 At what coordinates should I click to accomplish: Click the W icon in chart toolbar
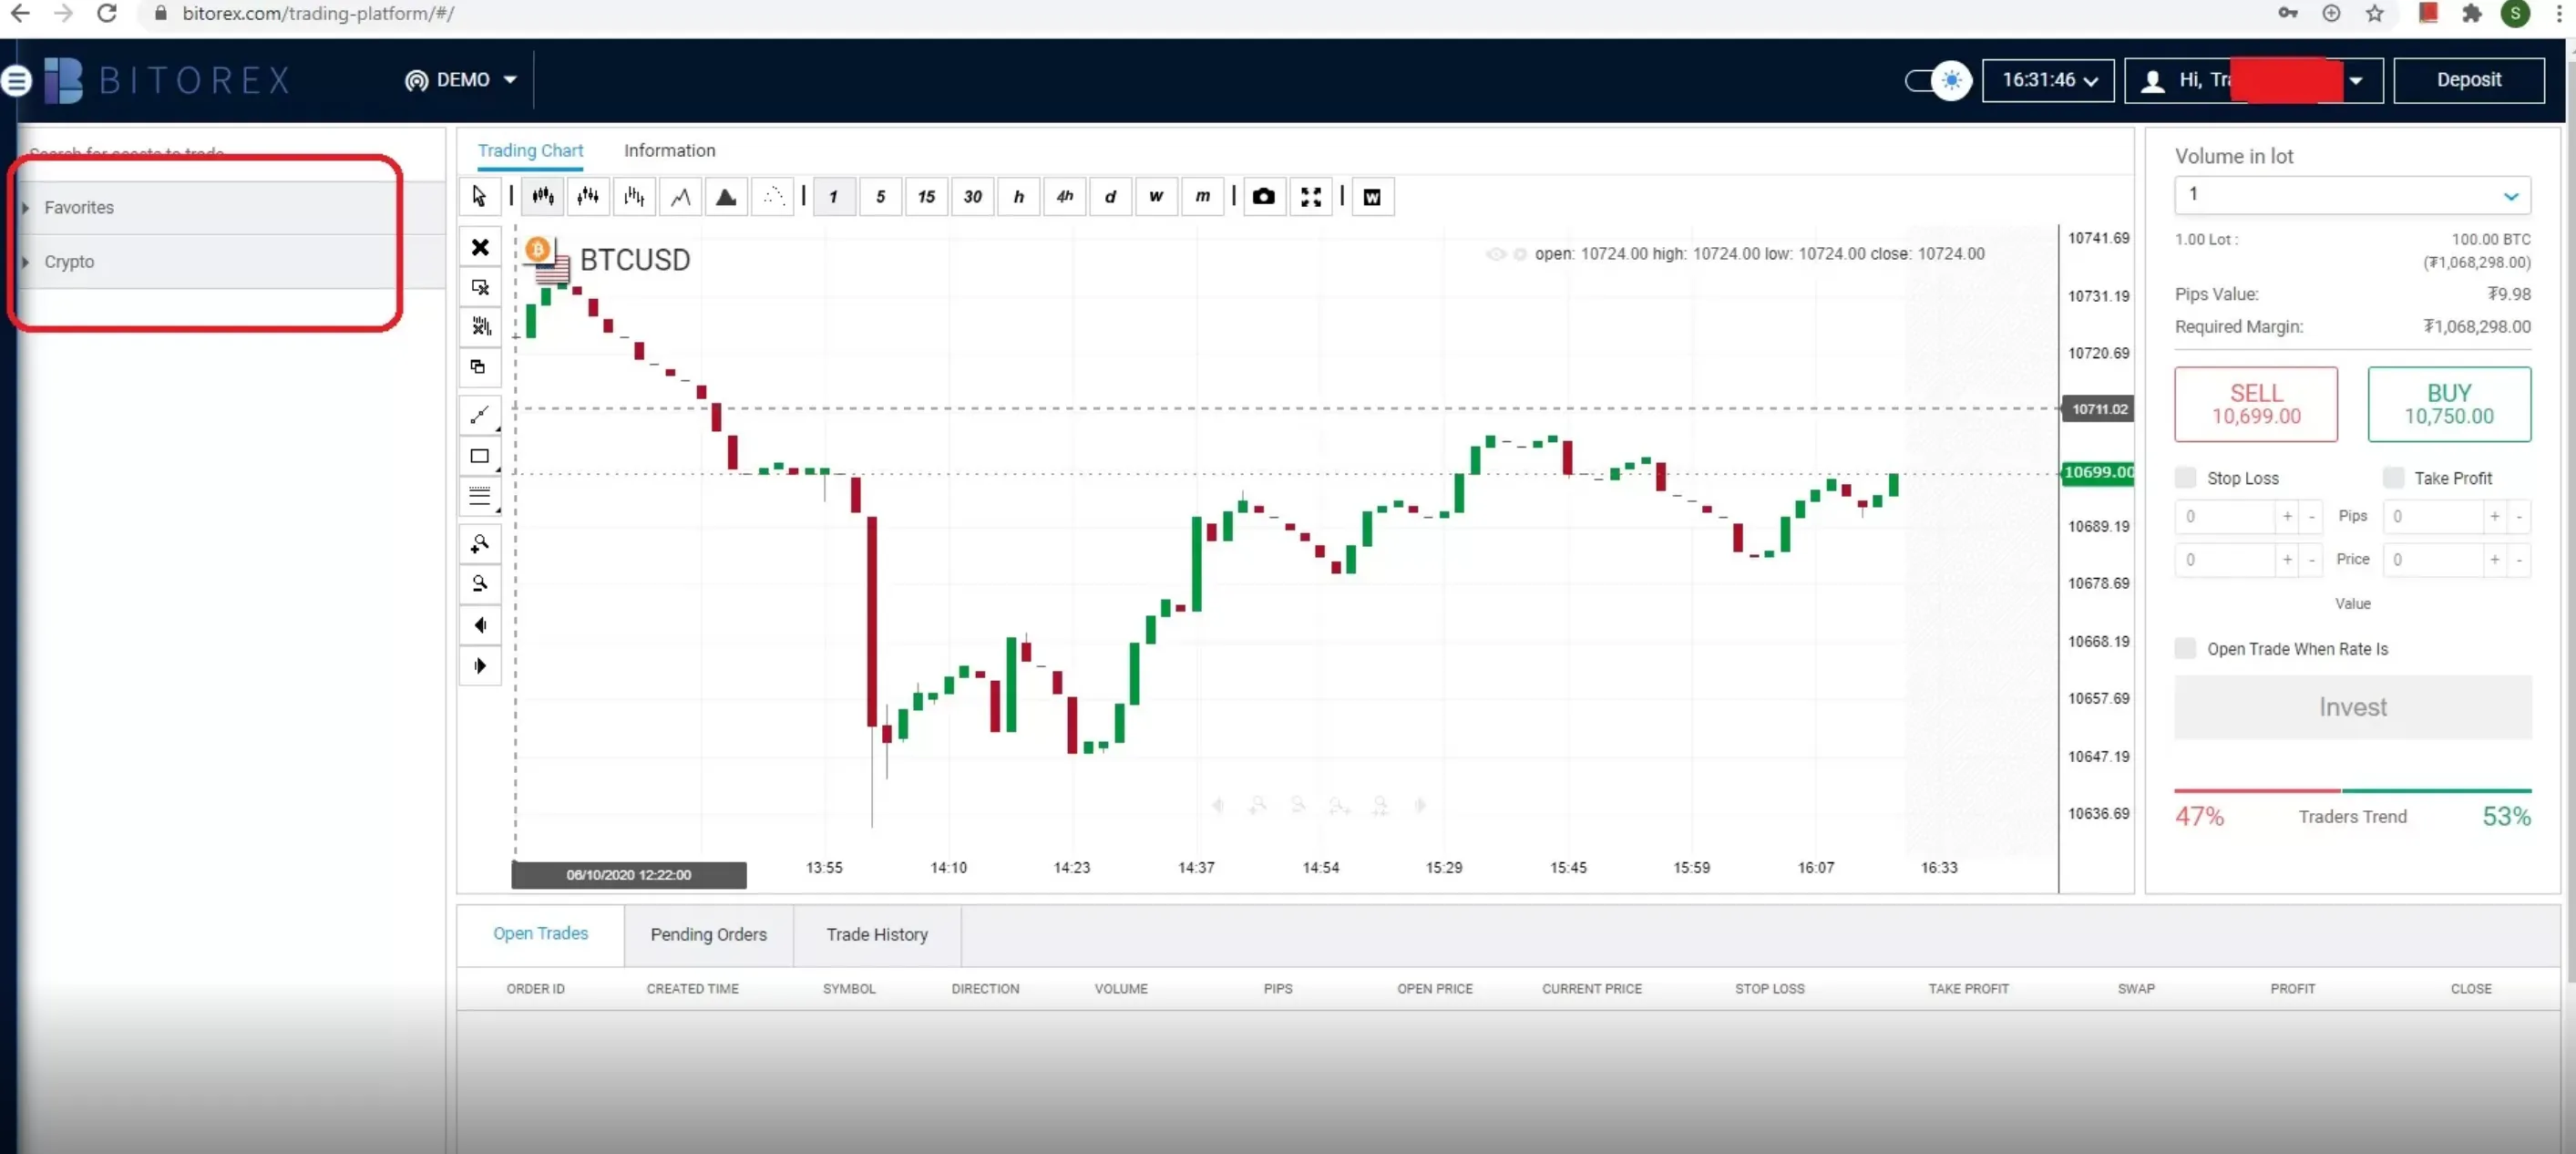click(1373, 197)
